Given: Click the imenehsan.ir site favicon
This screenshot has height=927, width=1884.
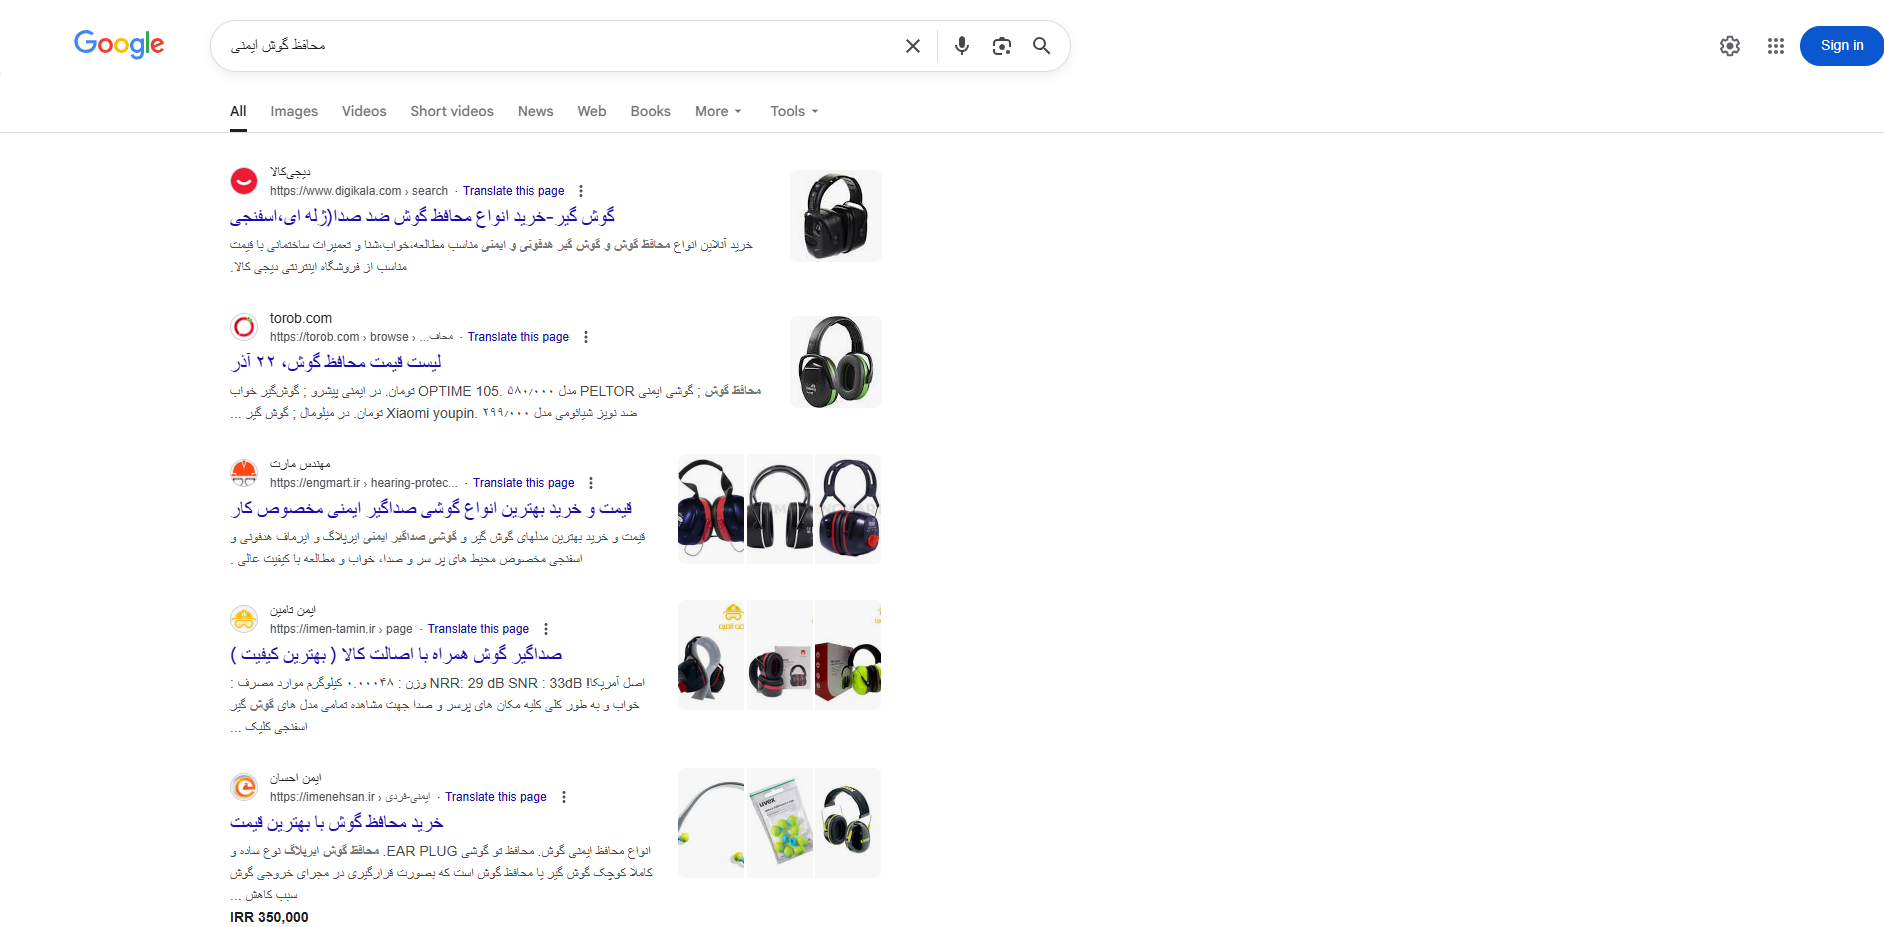Looking at the screenshot, I should [244, 787].
